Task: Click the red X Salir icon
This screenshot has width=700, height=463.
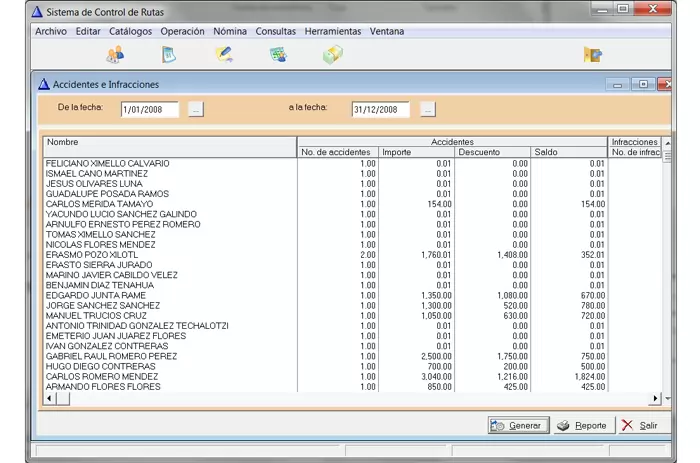Action: 627,425
